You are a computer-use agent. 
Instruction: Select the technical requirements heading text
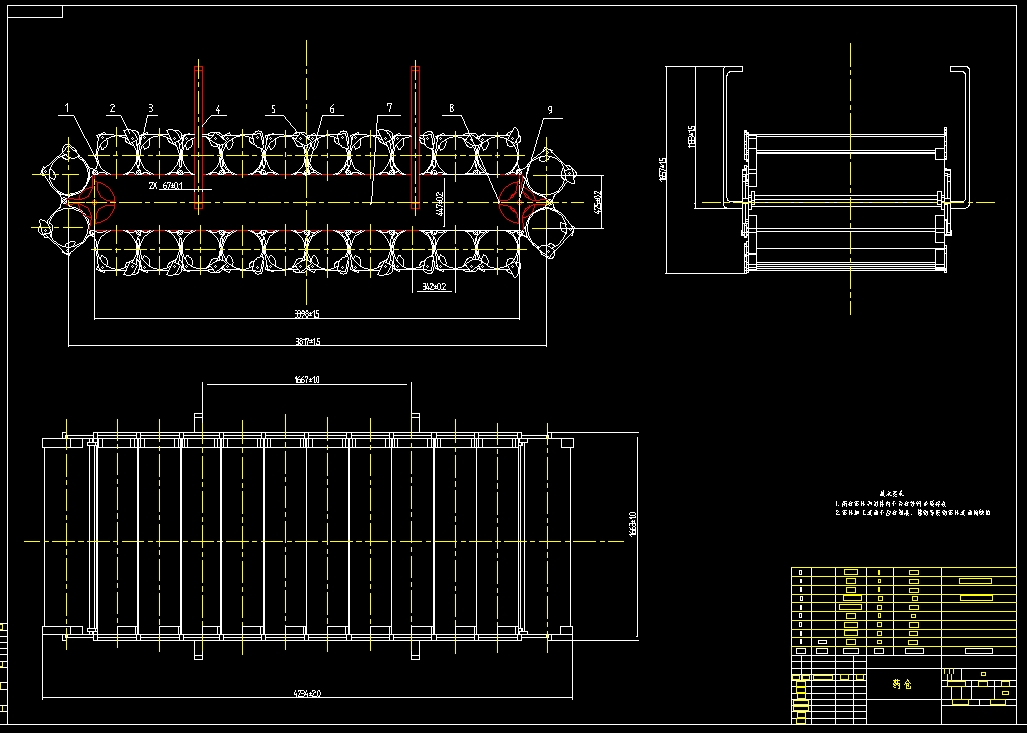click(x=891, y=494)
